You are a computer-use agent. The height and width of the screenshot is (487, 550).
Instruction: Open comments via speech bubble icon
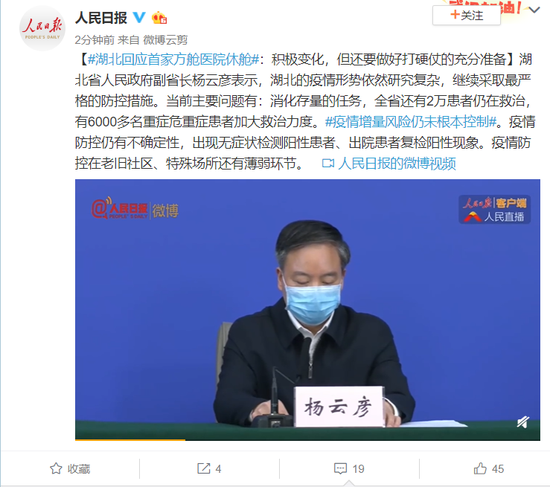pos(340,468)
